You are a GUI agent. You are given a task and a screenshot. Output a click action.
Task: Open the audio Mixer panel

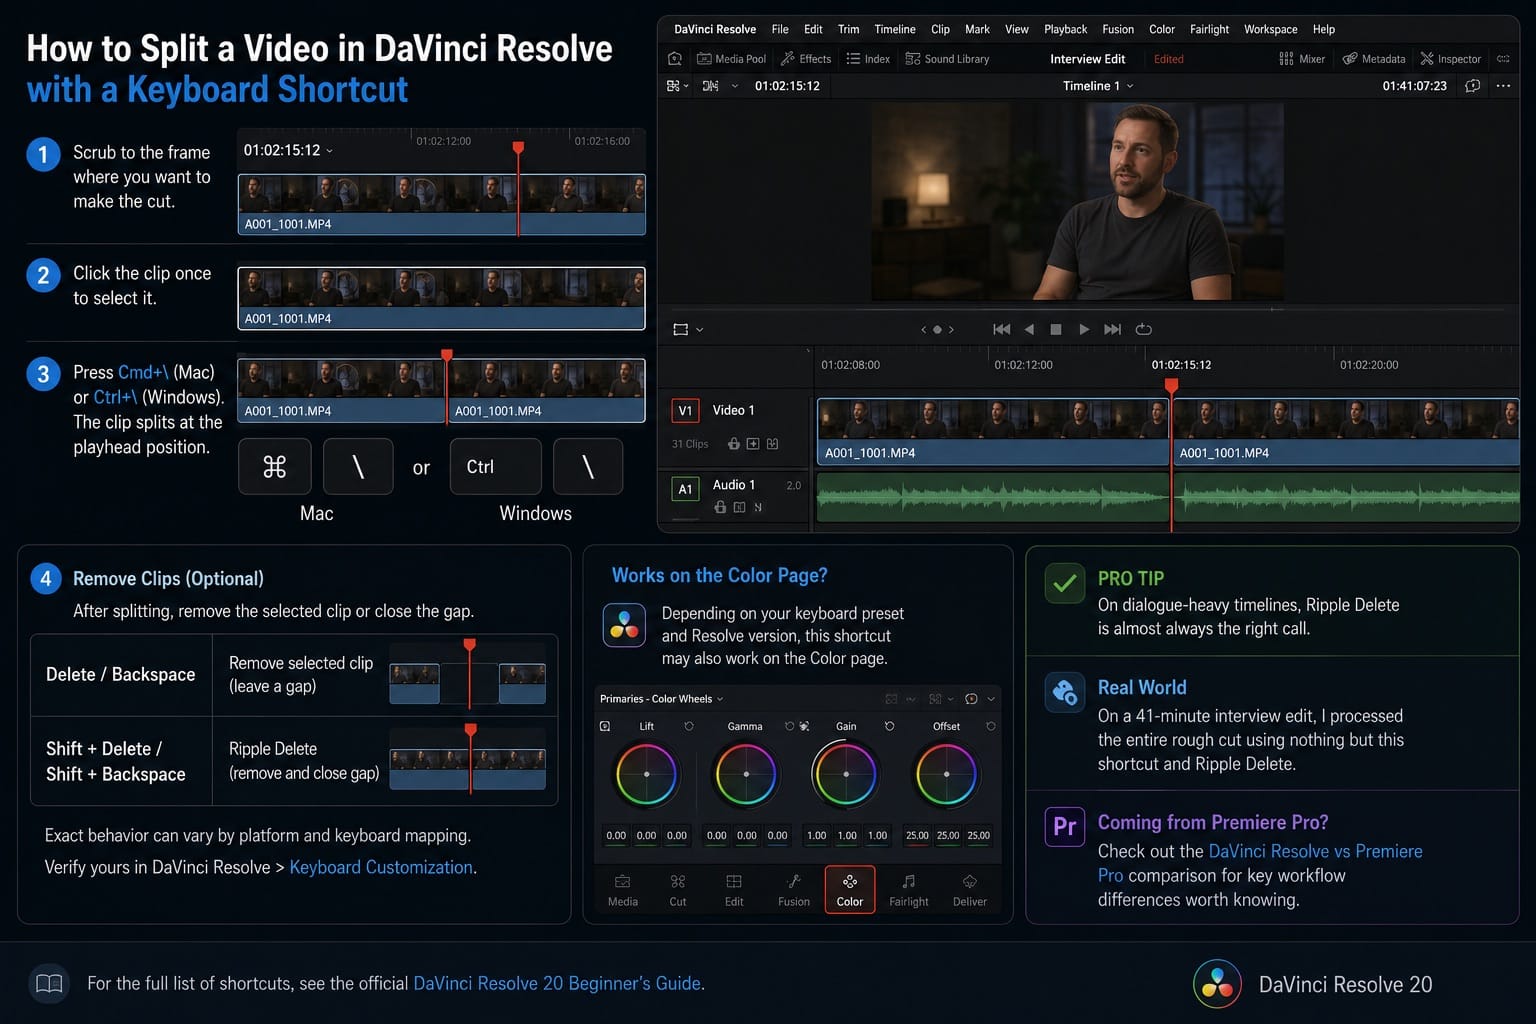[1302, 59]
